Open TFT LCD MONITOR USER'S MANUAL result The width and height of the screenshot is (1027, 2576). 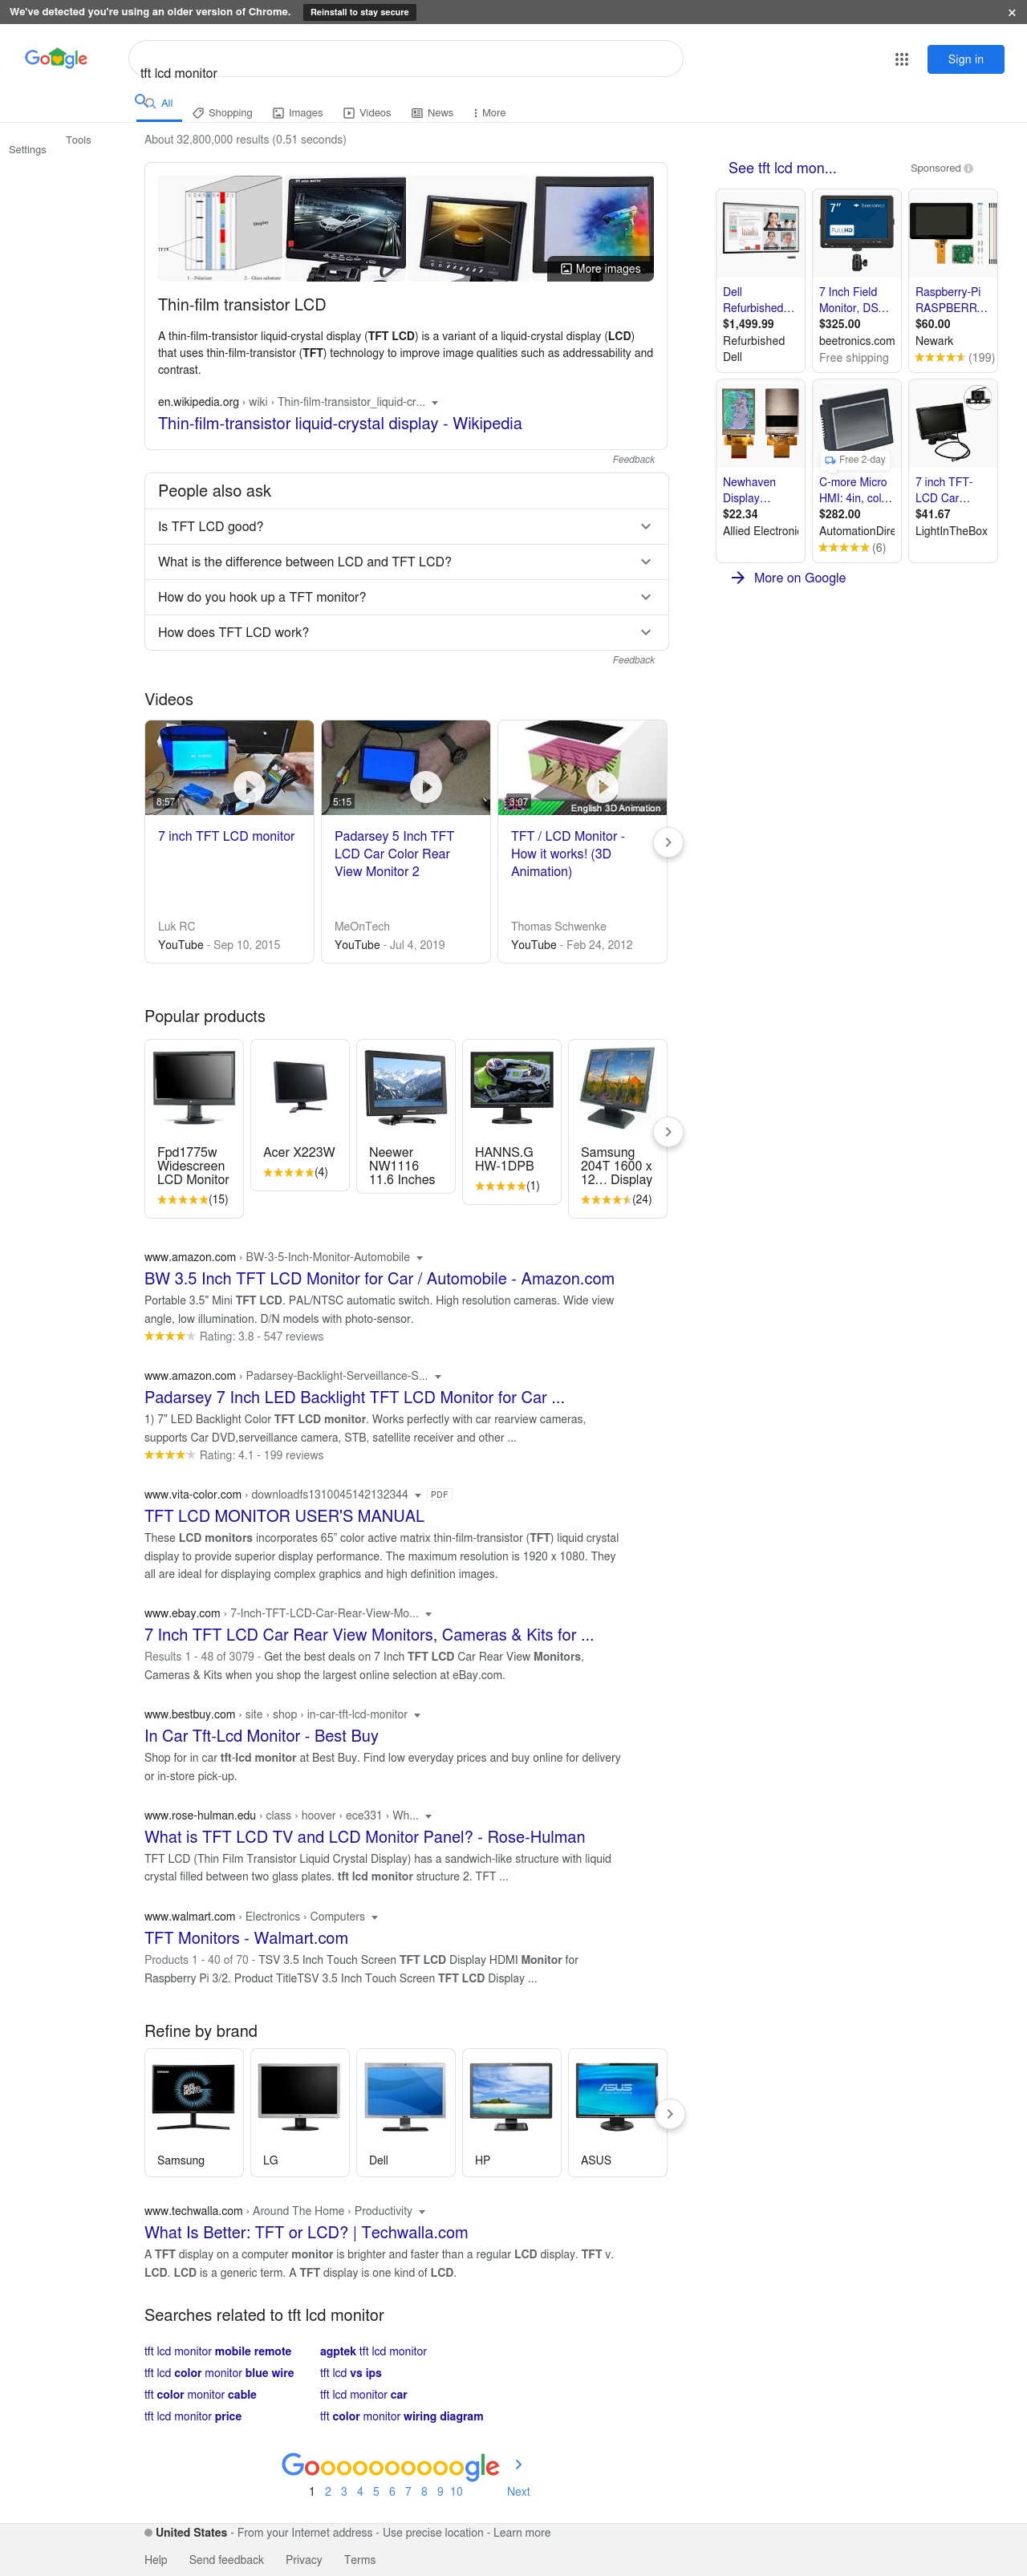[284, 1517]
